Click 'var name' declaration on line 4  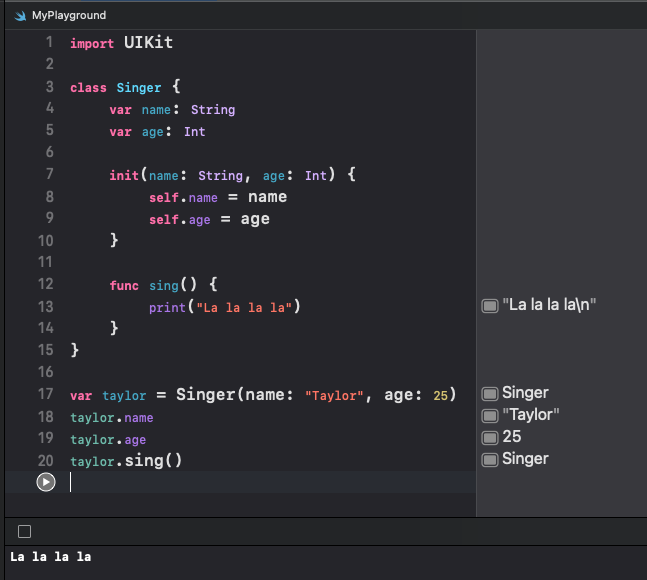click(139, 110)
